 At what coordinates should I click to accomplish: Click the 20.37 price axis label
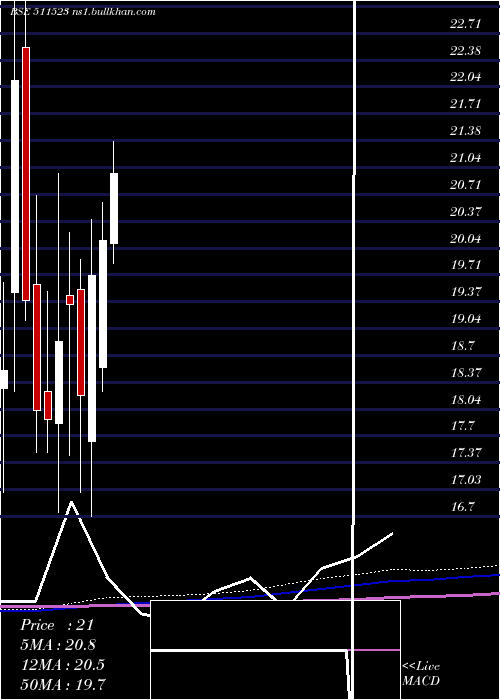click(466, 211)
